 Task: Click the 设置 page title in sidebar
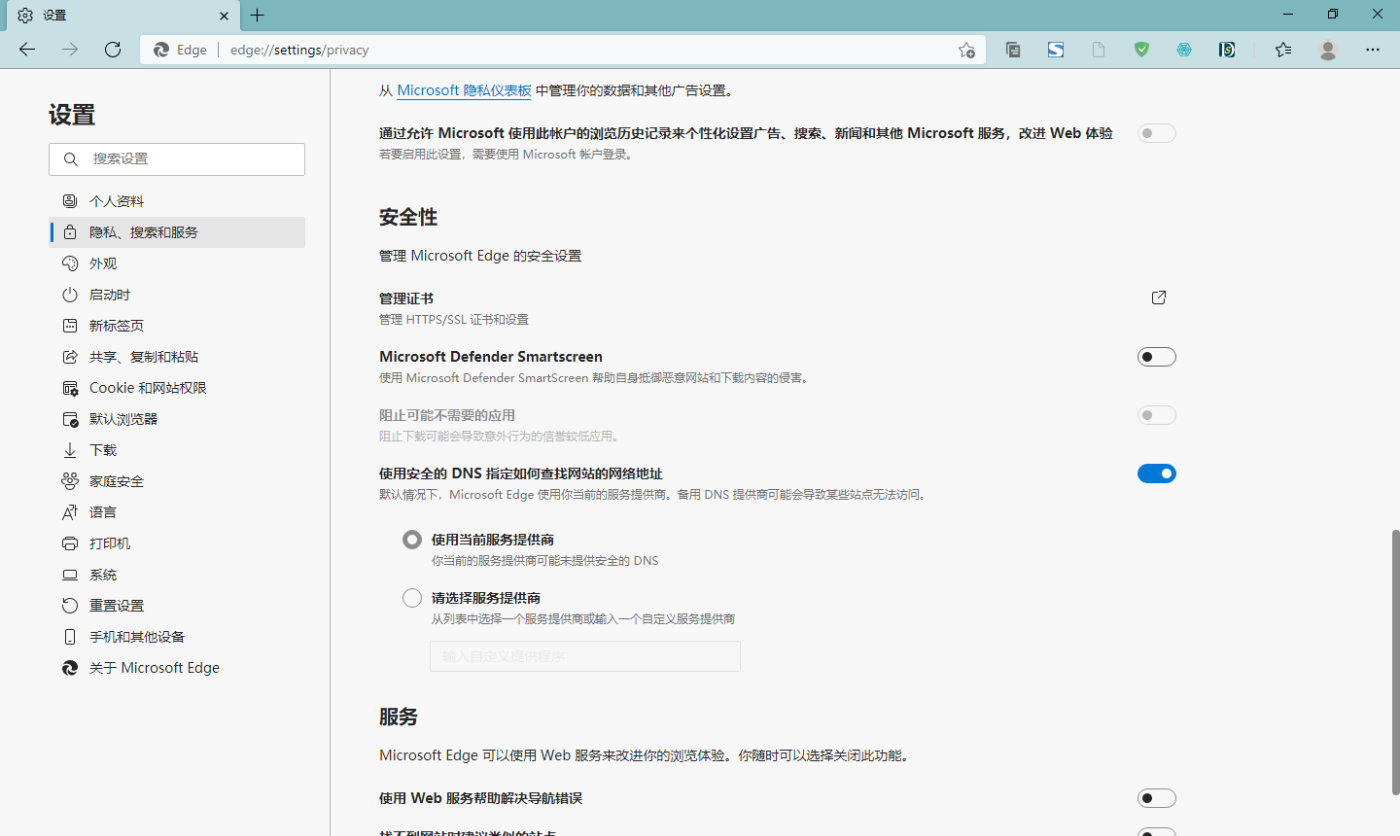tap(72, 115)
